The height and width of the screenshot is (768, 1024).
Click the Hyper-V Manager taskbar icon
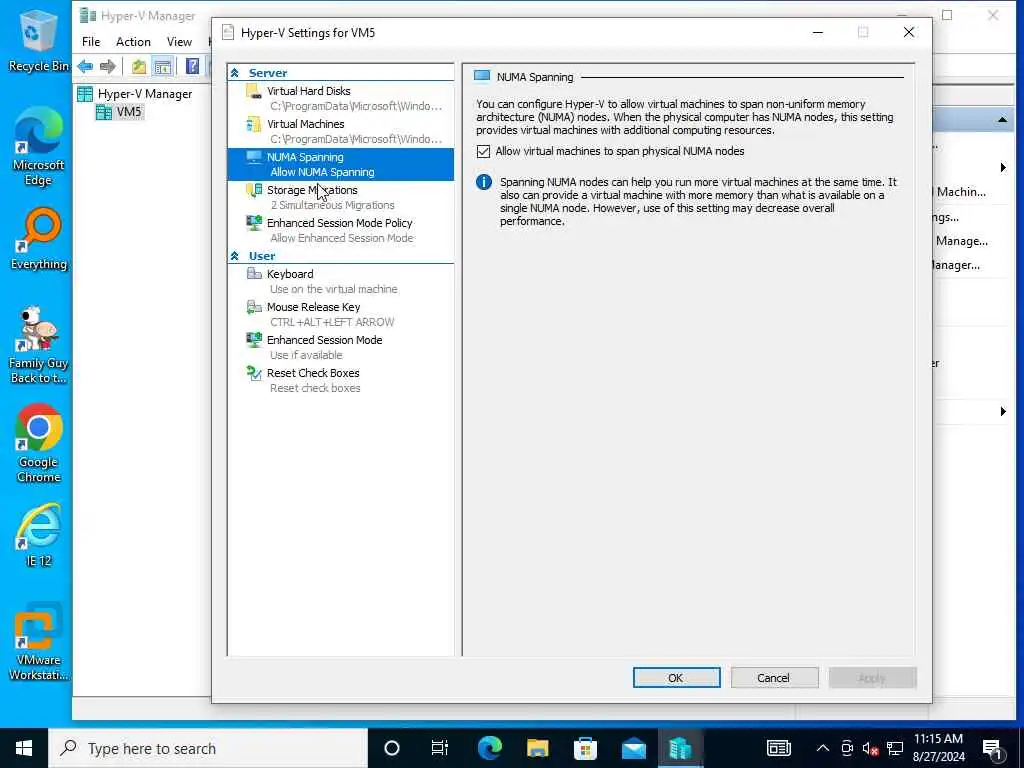(x=680, y=748)
